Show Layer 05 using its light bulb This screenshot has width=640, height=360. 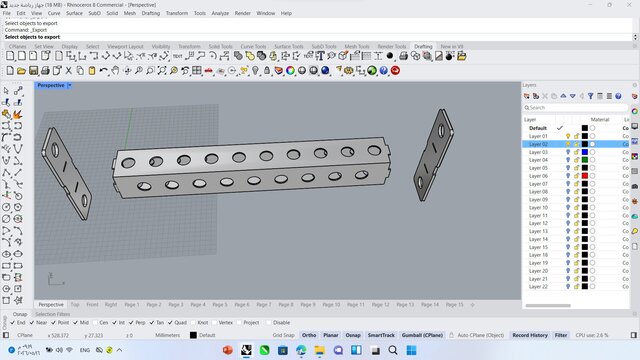pyautogui.click(x=568, y=168)
